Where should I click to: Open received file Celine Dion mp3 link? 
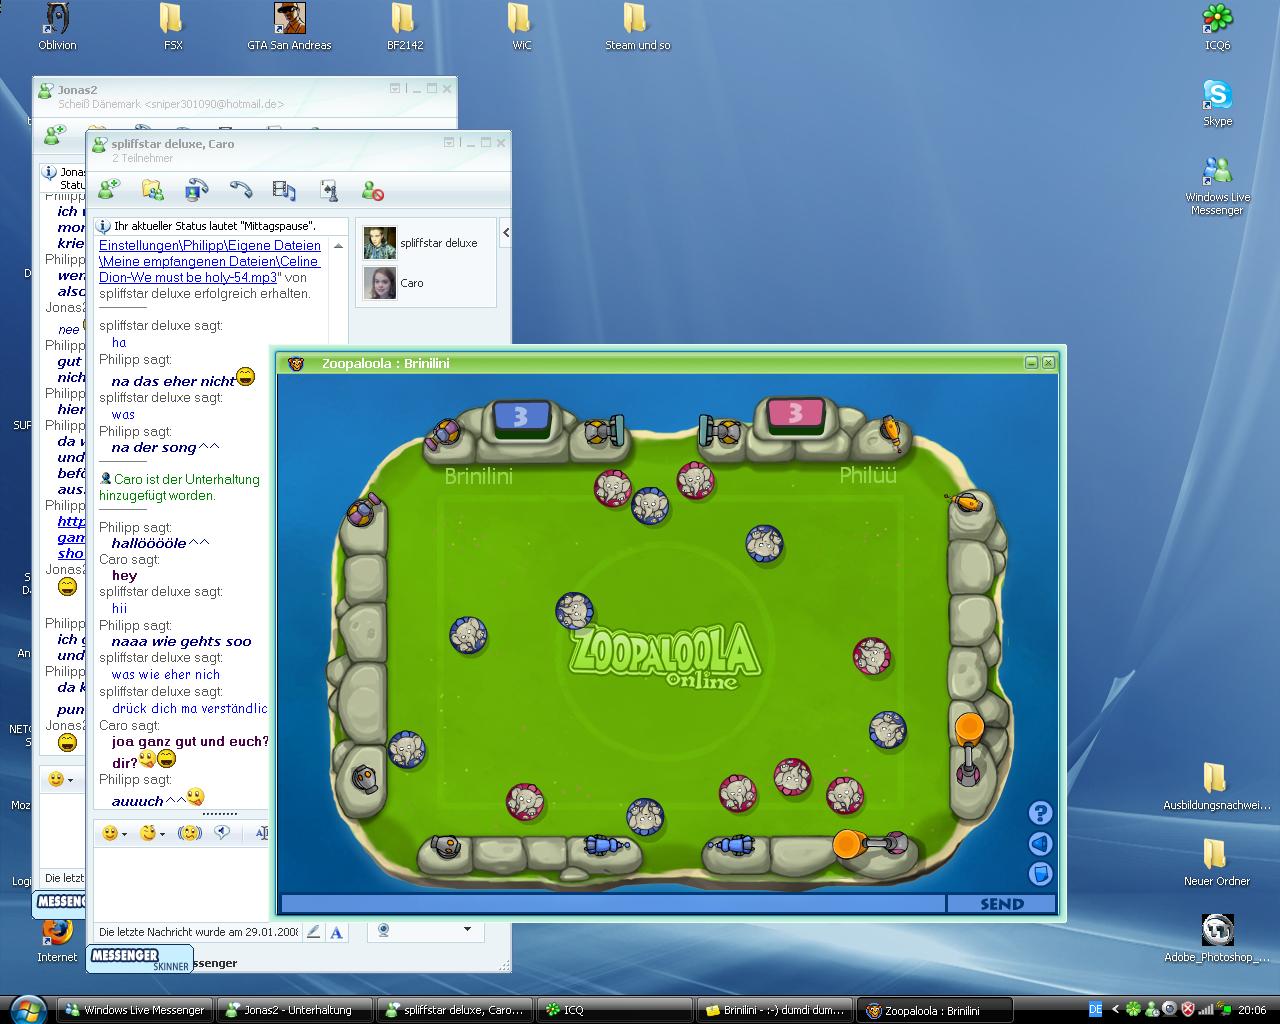tap(210, 261)
